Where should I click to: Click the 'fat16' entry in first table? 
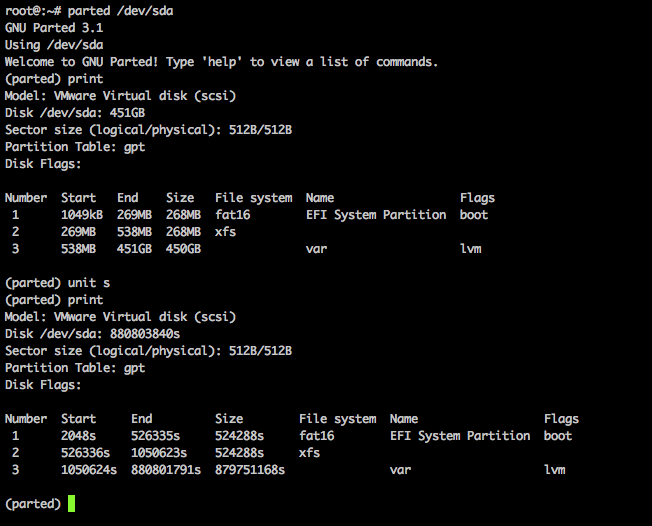pos(233,215)
